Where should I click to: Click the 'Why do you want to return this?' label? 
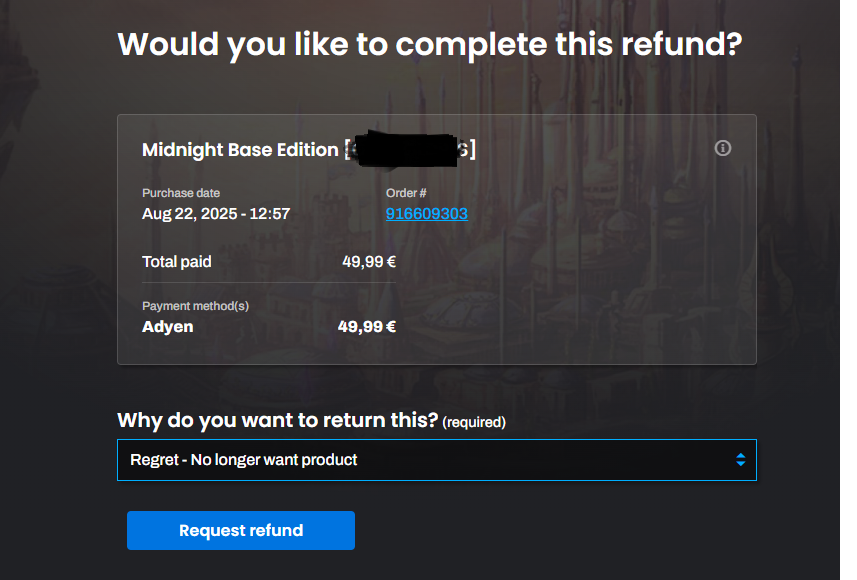coord(278,421)
